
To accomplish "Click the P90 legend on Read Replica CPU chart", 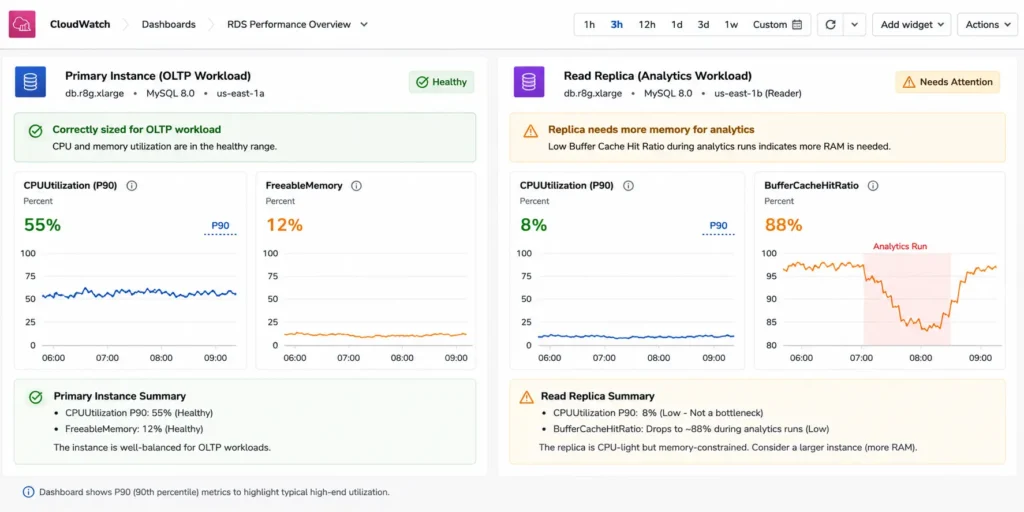I will click(x=718, y=228).
